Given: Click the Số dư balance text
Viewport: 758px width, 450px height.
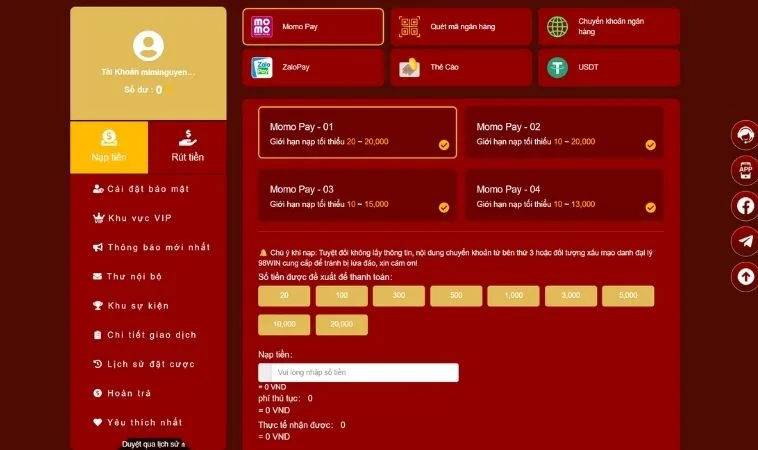Looking at the screenshot, I should [144, 90].
